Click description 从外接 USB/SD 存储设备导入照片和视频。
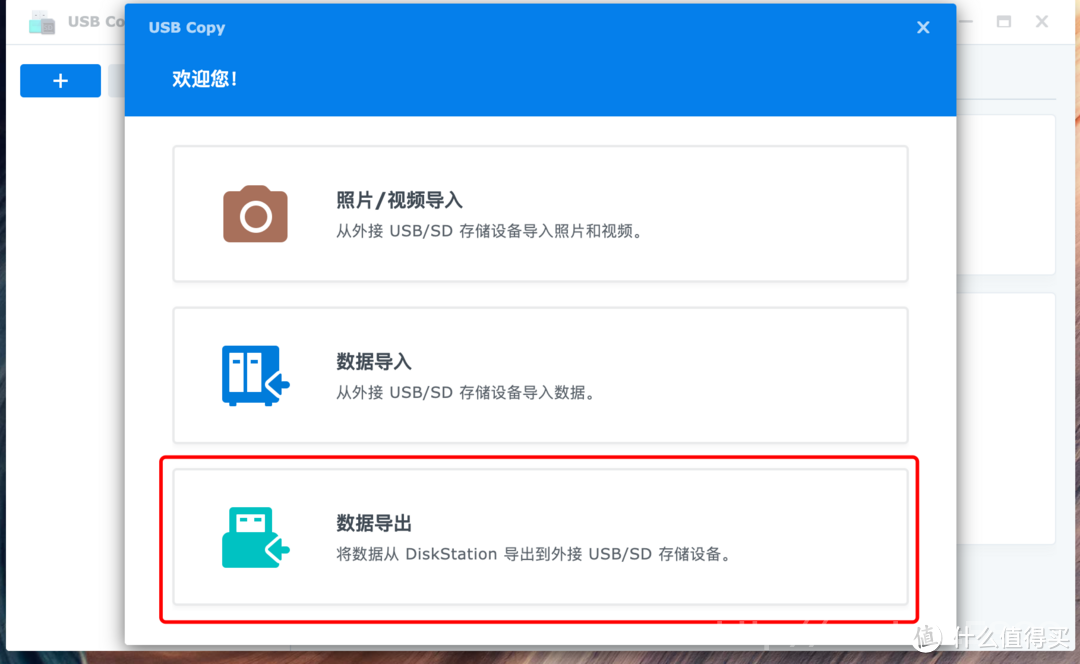This screenshot has height=664, width=1080. coord(490,231)
